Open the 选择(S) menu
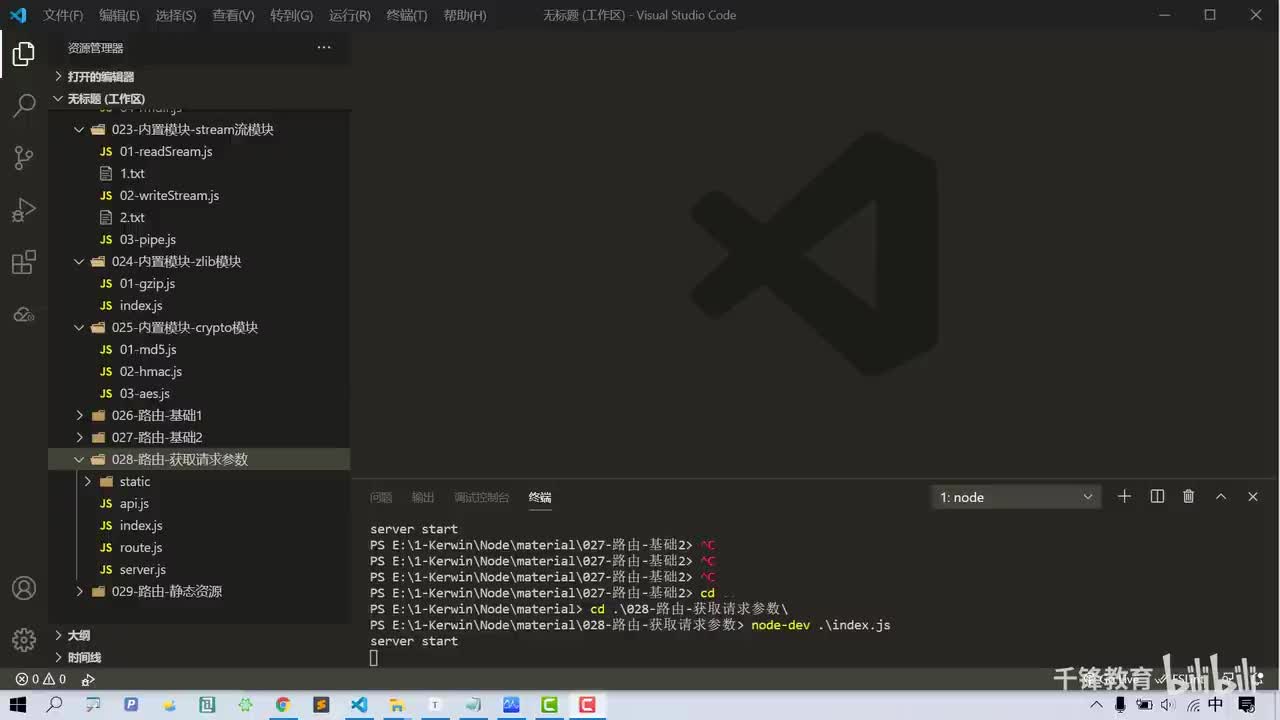The image size is (1280, 720). pos(176,15)
